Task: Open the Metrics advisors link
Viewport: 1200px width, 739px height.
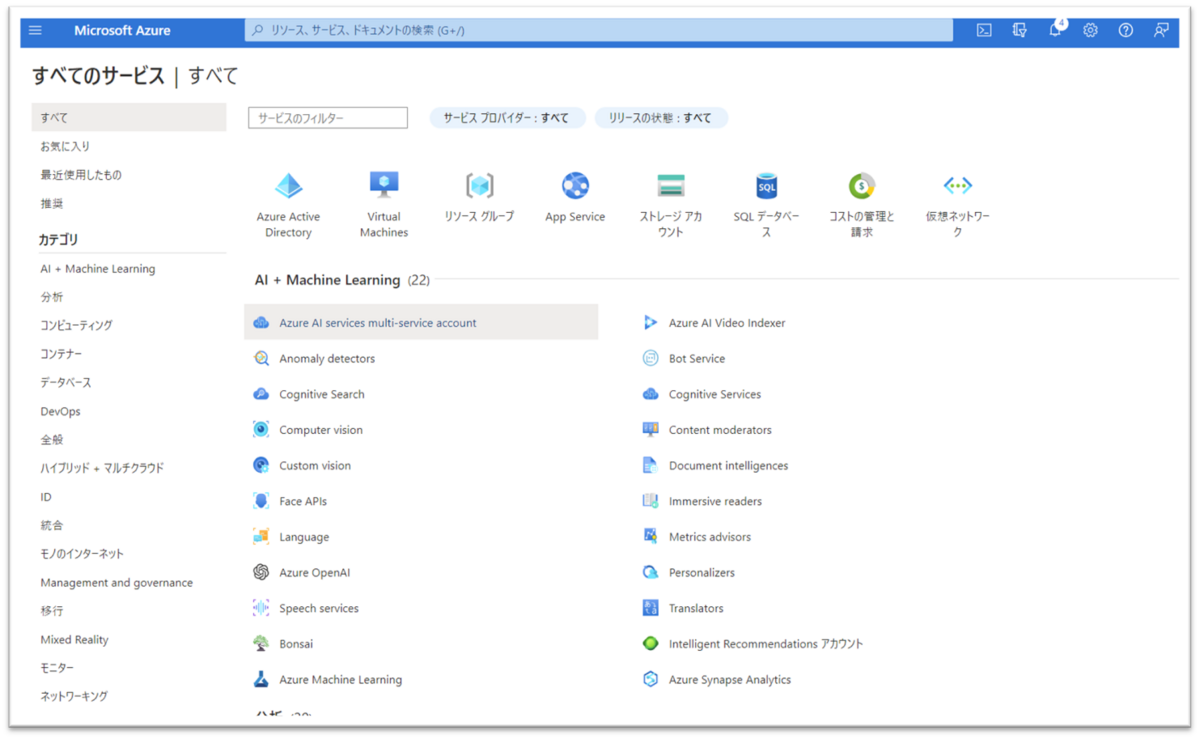Action: (x=710, y=537)
